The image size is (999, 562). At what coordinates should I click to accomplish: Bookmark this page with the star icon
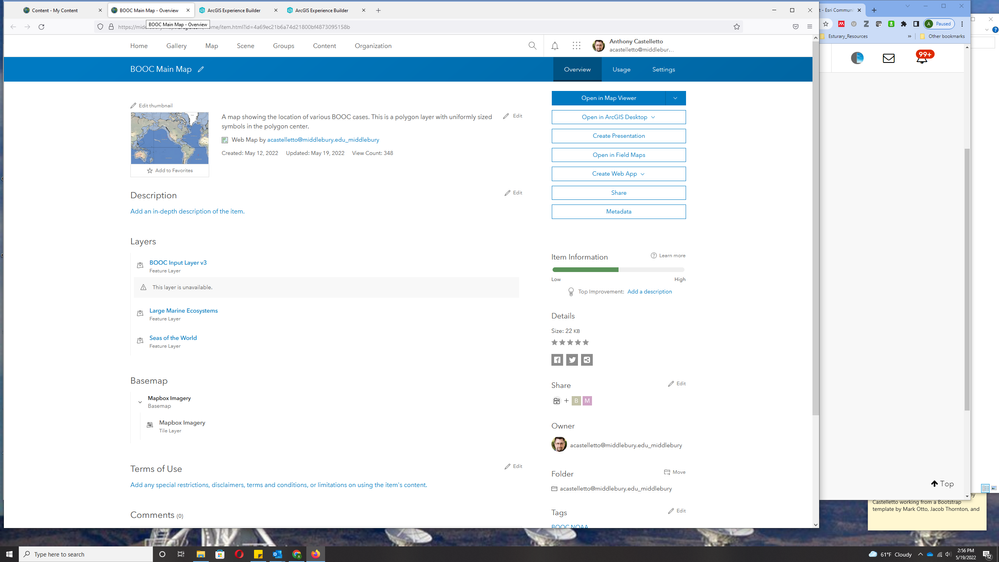click(x=737, y=27)
